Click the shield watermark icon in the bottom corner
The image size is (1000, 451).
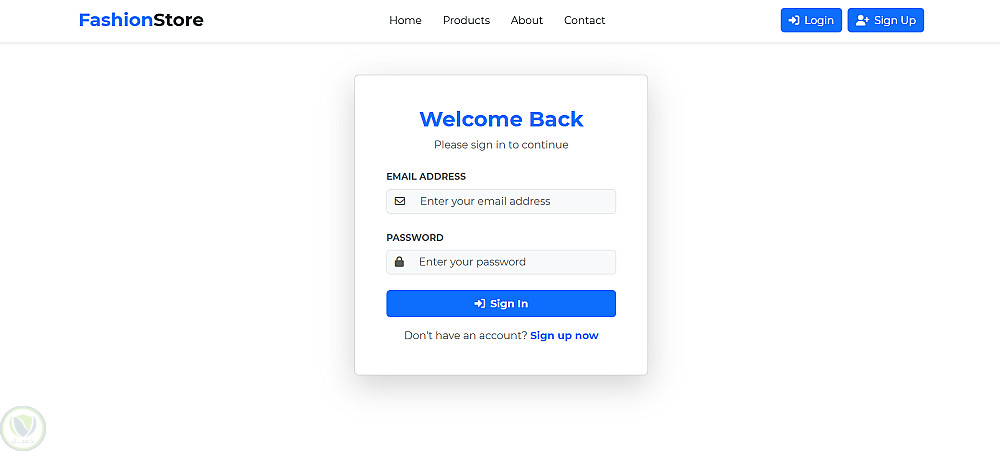tap(23, 428)
